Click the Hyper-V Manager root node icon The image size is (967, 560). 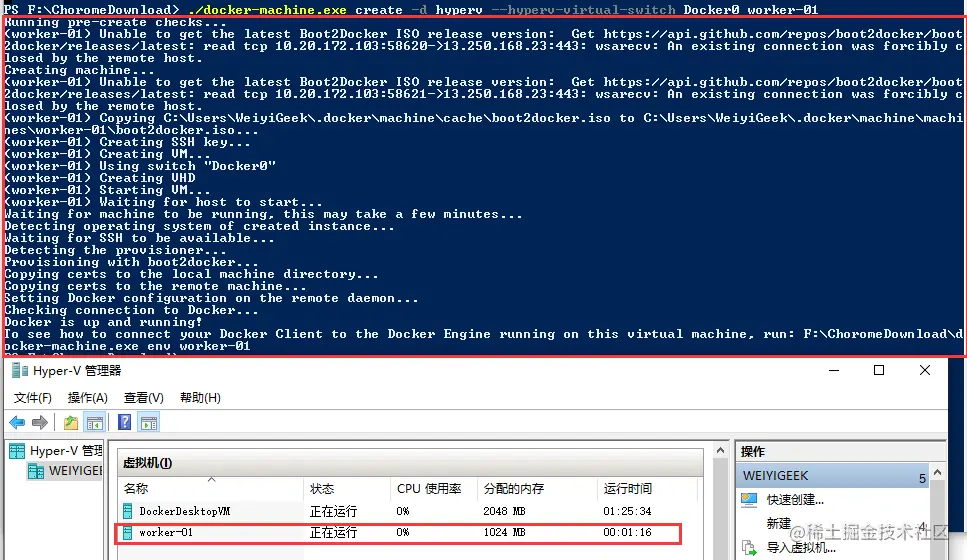pos(17,451)
